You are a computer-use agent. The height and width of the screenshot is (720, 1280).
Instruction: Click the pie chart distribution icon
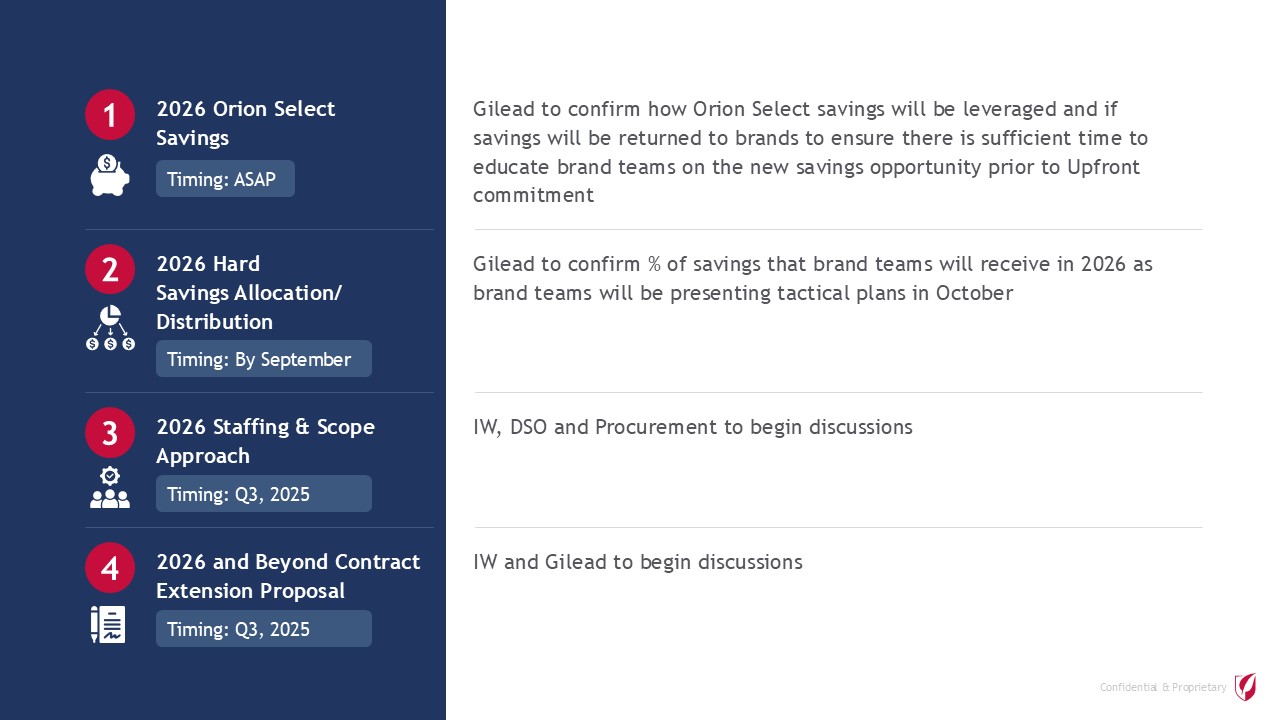point(110,328)
